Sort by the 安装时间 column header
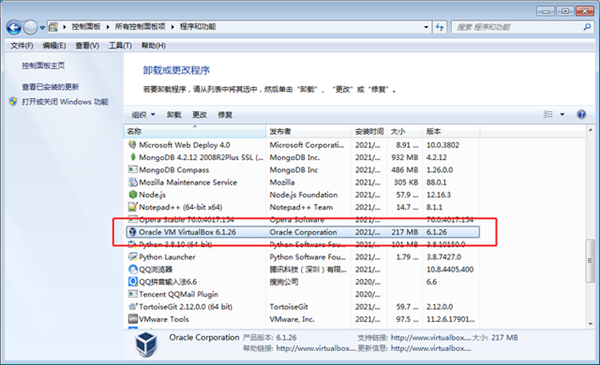 369,132
